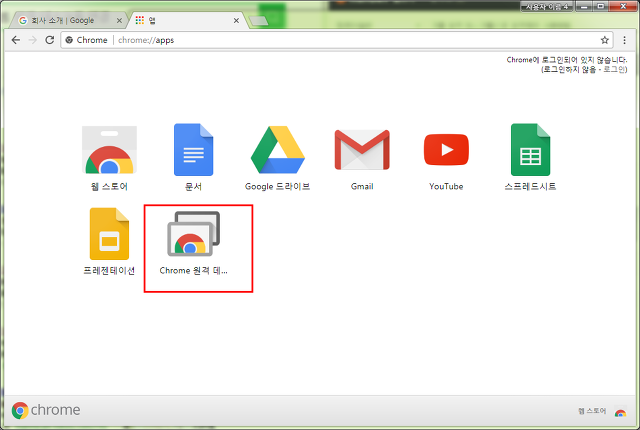Open Google 드라이브 app
Viewport: 640px width, 430px height.
278,150
